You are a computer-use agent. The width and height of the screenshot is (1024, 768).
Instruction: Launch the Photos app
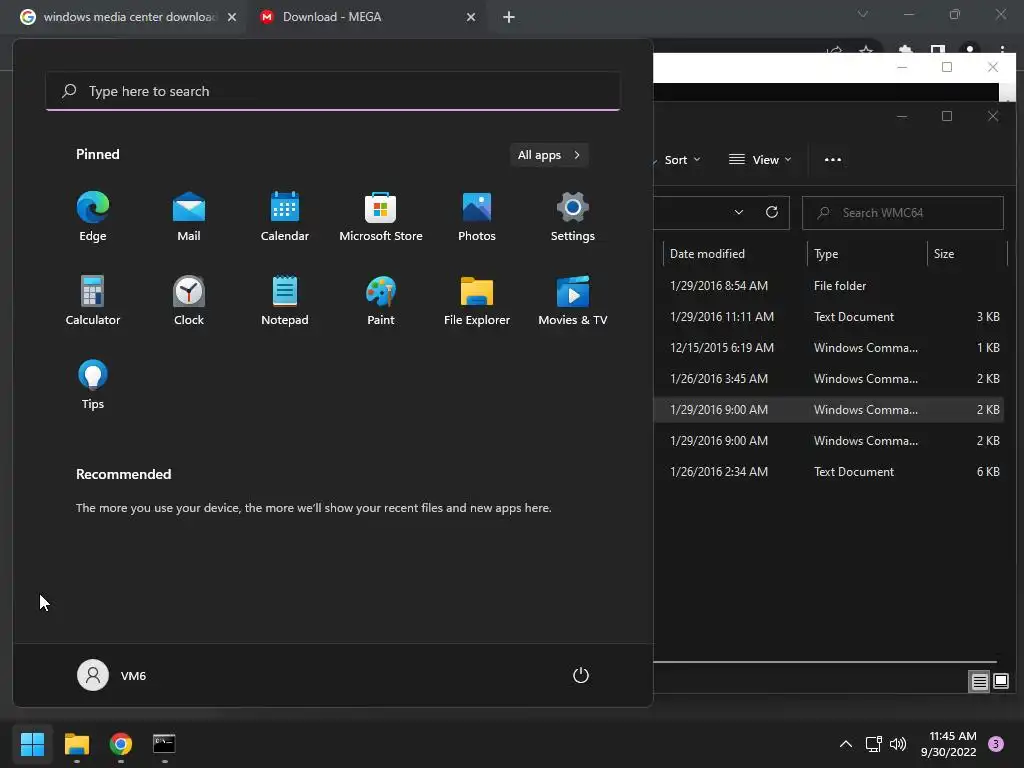point(477,217)
